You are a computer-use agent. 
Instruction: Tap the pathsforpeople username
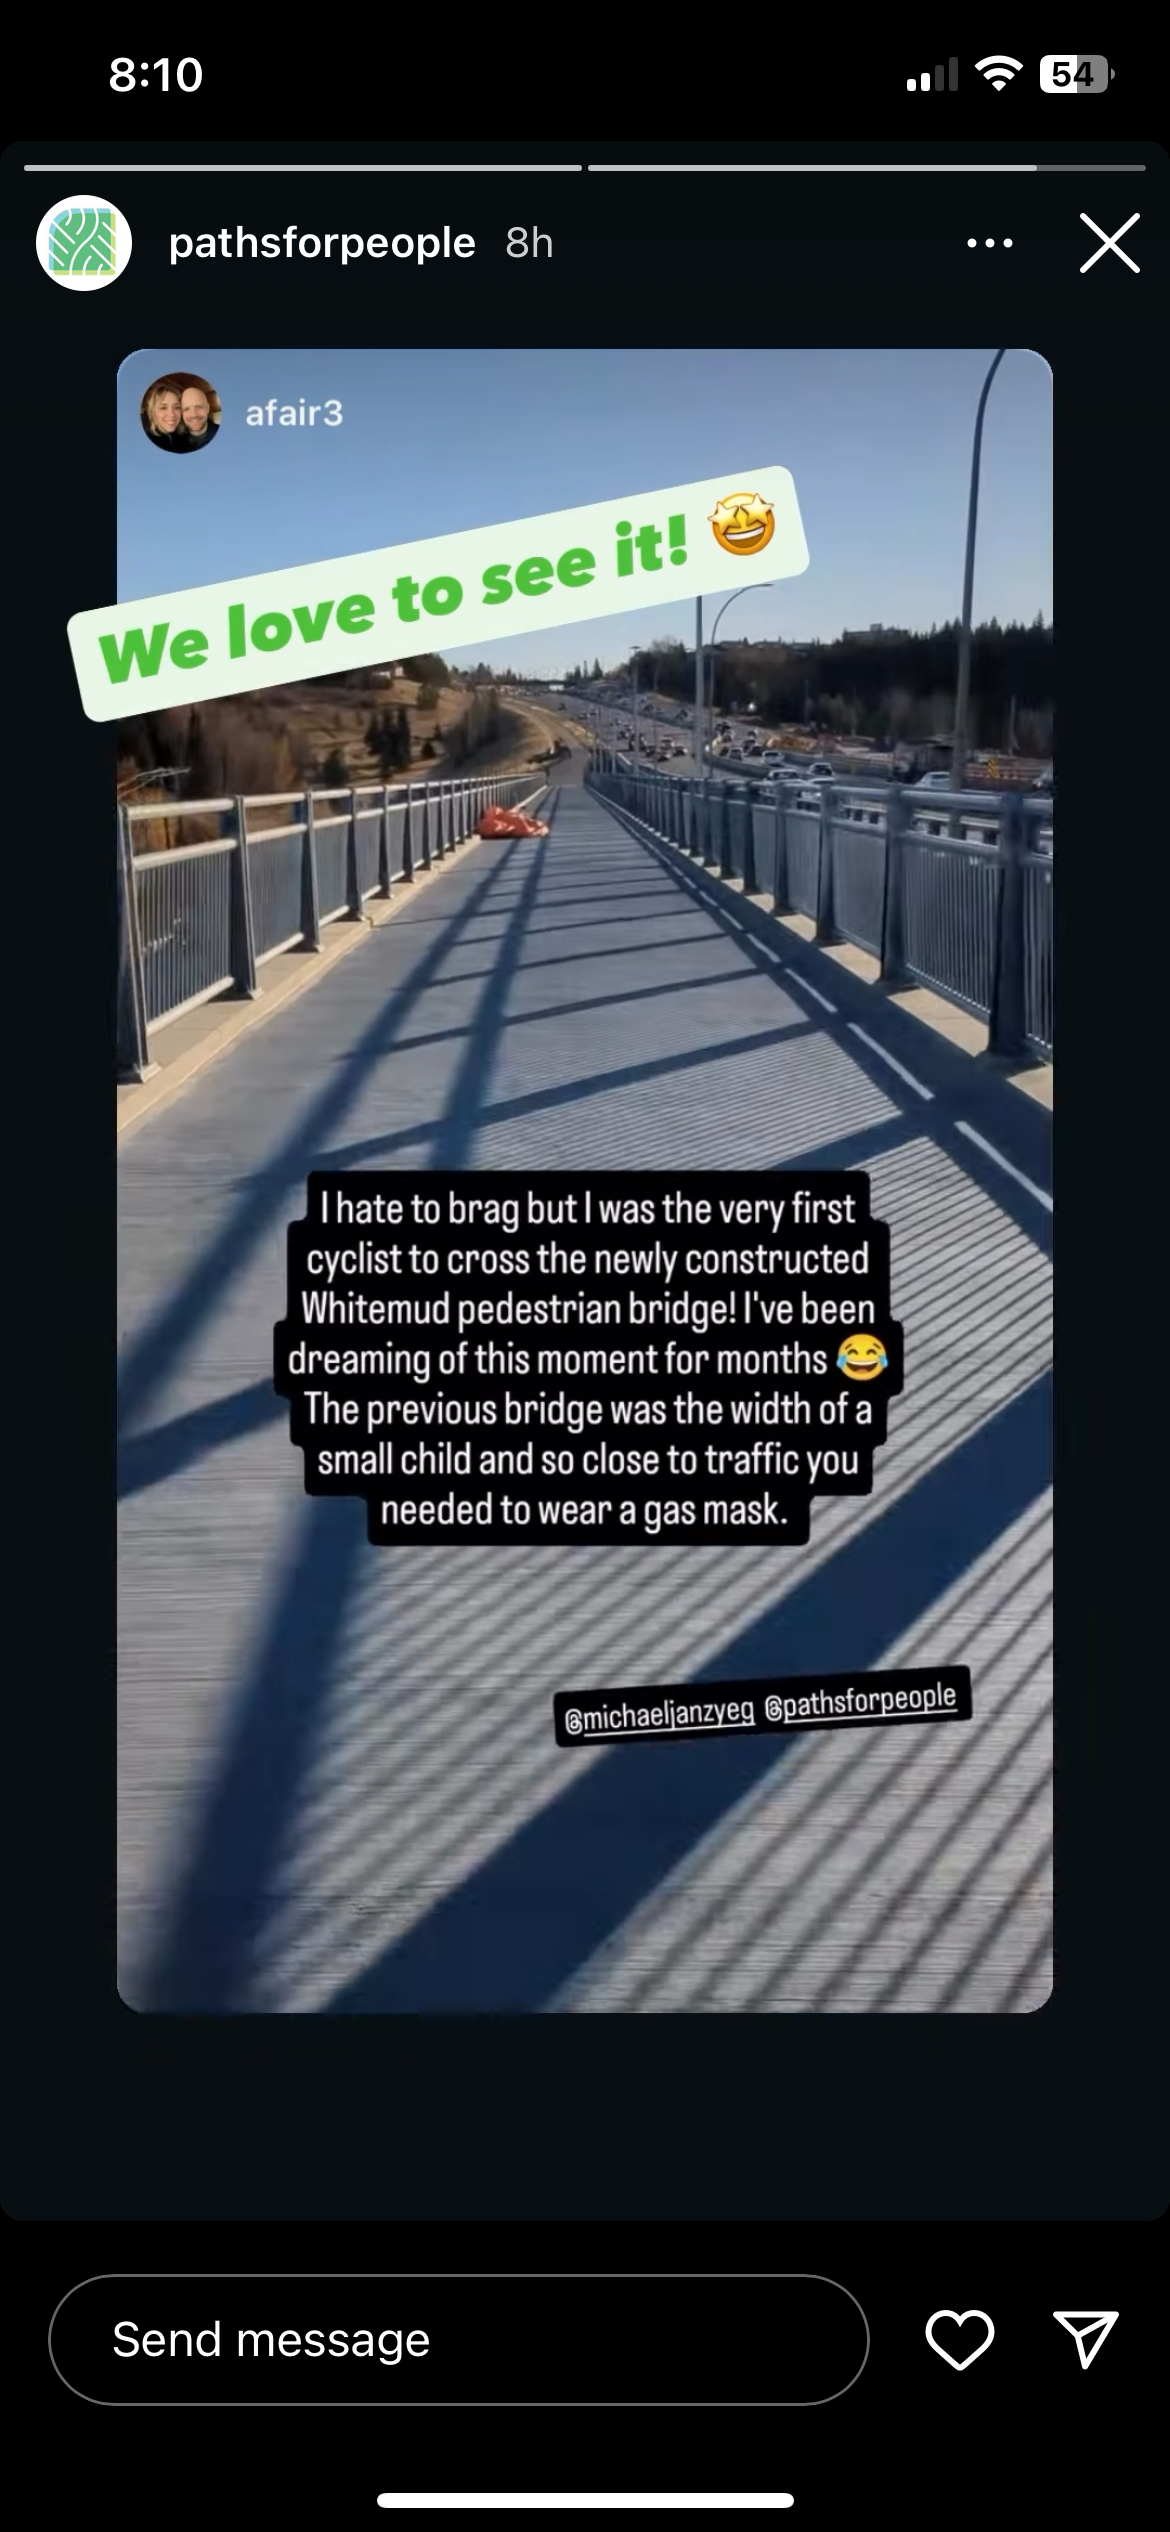(x=322, y=243)
